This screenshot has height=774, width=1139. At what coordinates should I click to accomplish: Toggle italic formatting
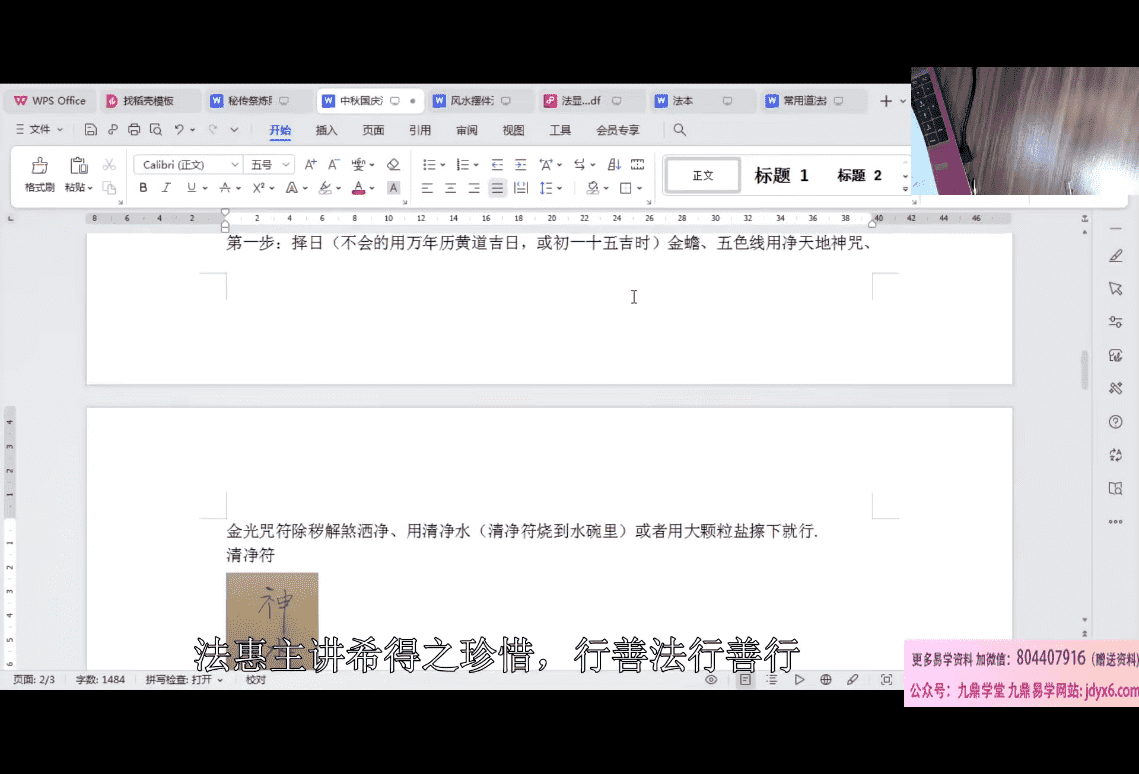click(x=166, y=188)
